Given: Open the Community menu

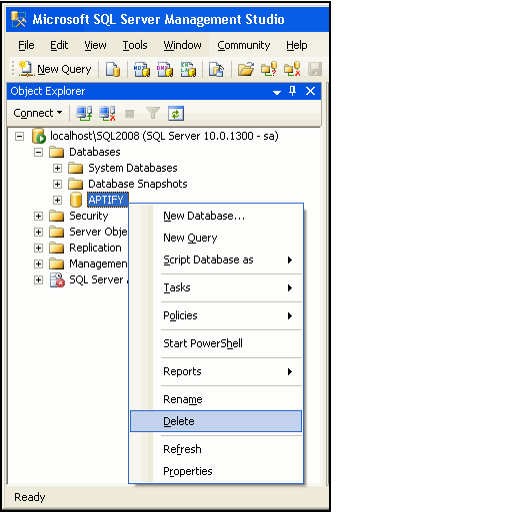Looking at the screenshot, I should click(x=244, y=45).
